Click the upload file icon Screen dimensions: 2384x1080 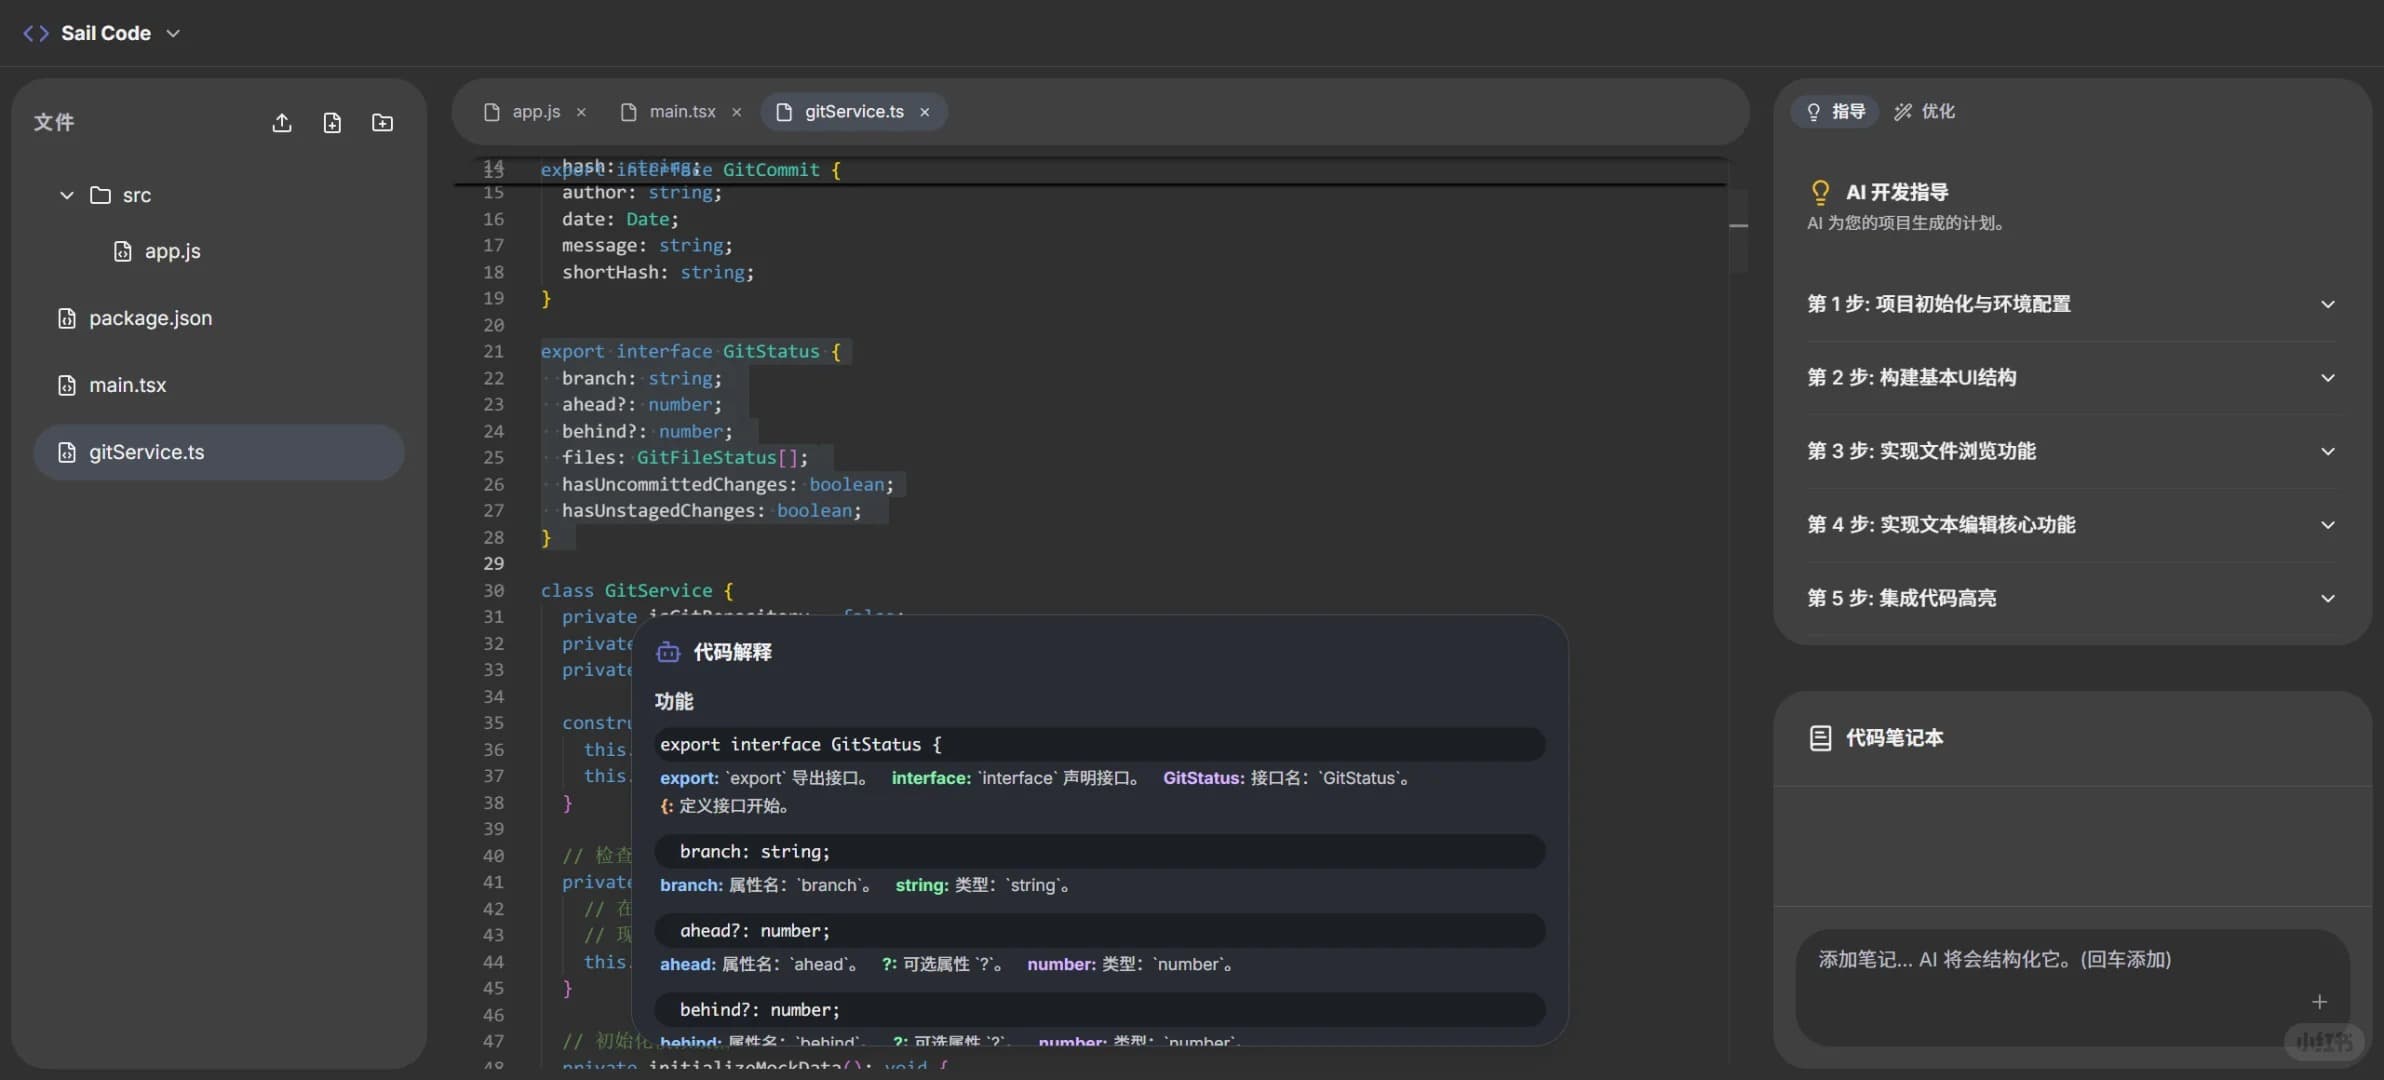[282, 123]
